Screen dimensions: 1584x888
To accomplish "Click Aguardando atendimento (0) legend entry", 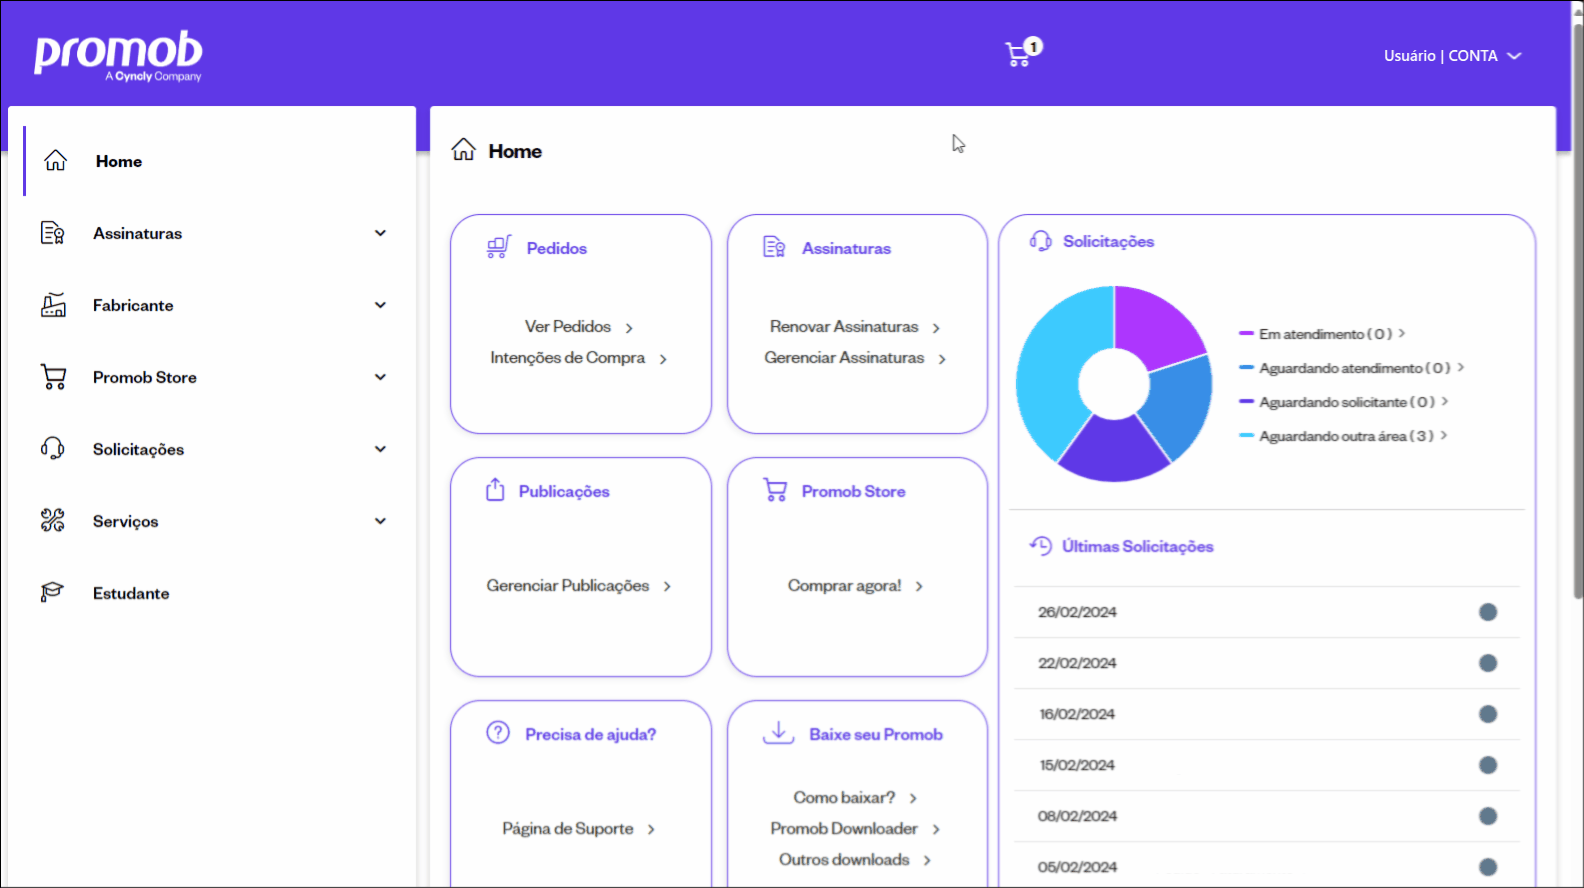I will tap(1352, 368).
